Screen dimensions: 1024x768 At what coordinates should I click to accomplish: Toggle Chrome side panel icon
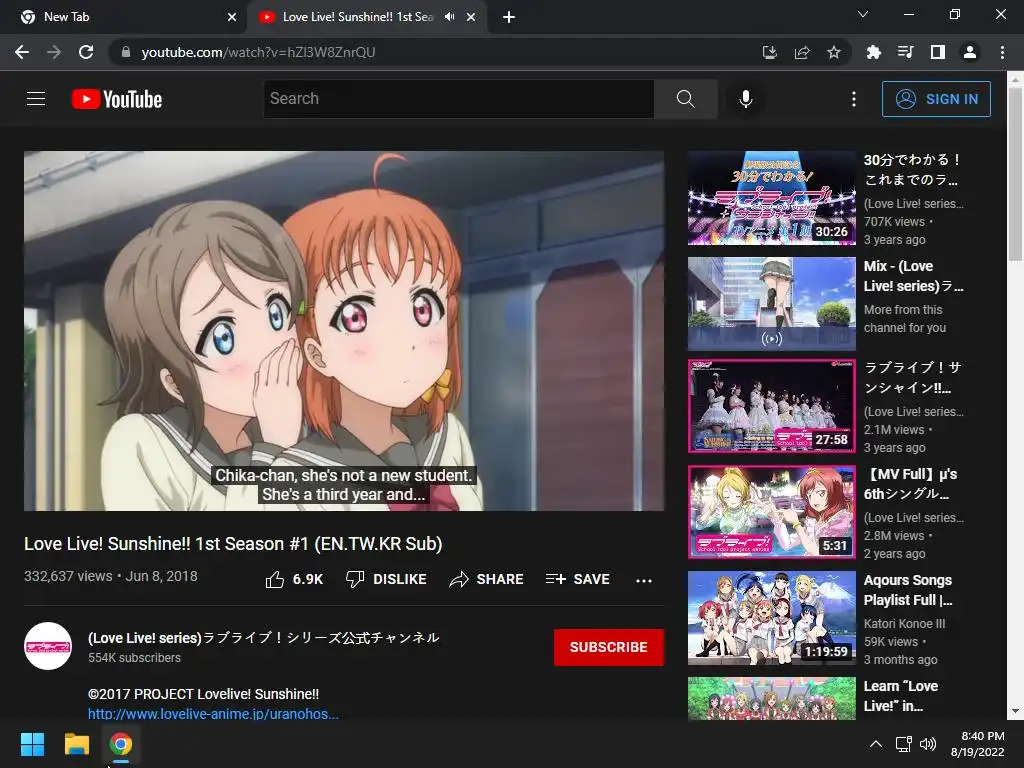(x=938, y=52)
